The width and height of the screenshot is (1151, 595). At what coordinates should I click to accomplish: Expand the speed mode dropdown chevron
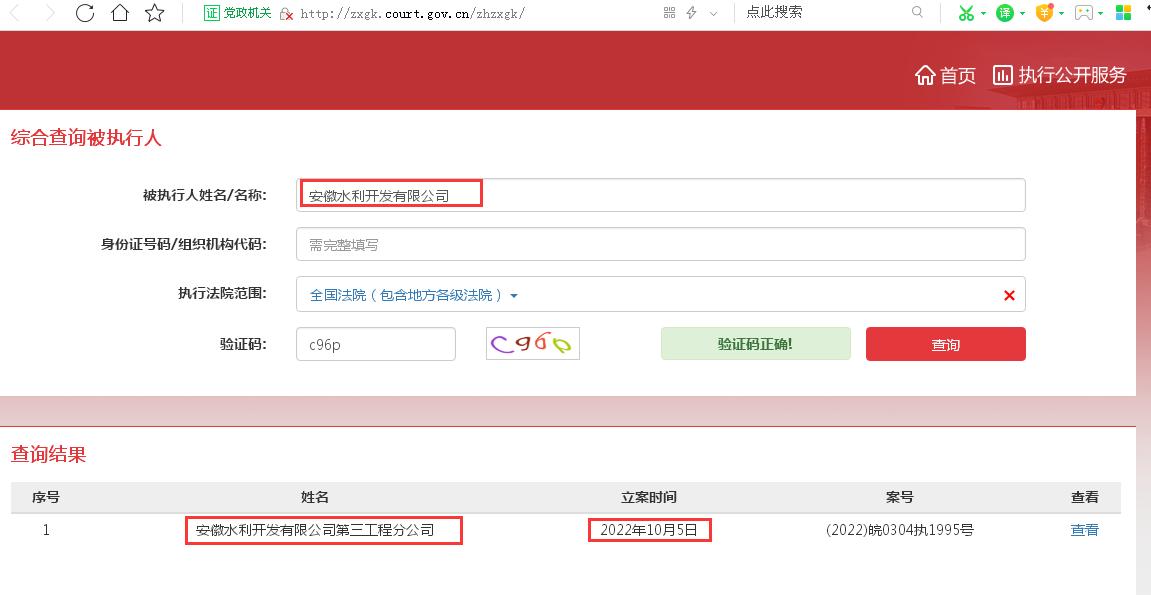tap(712, 13)
